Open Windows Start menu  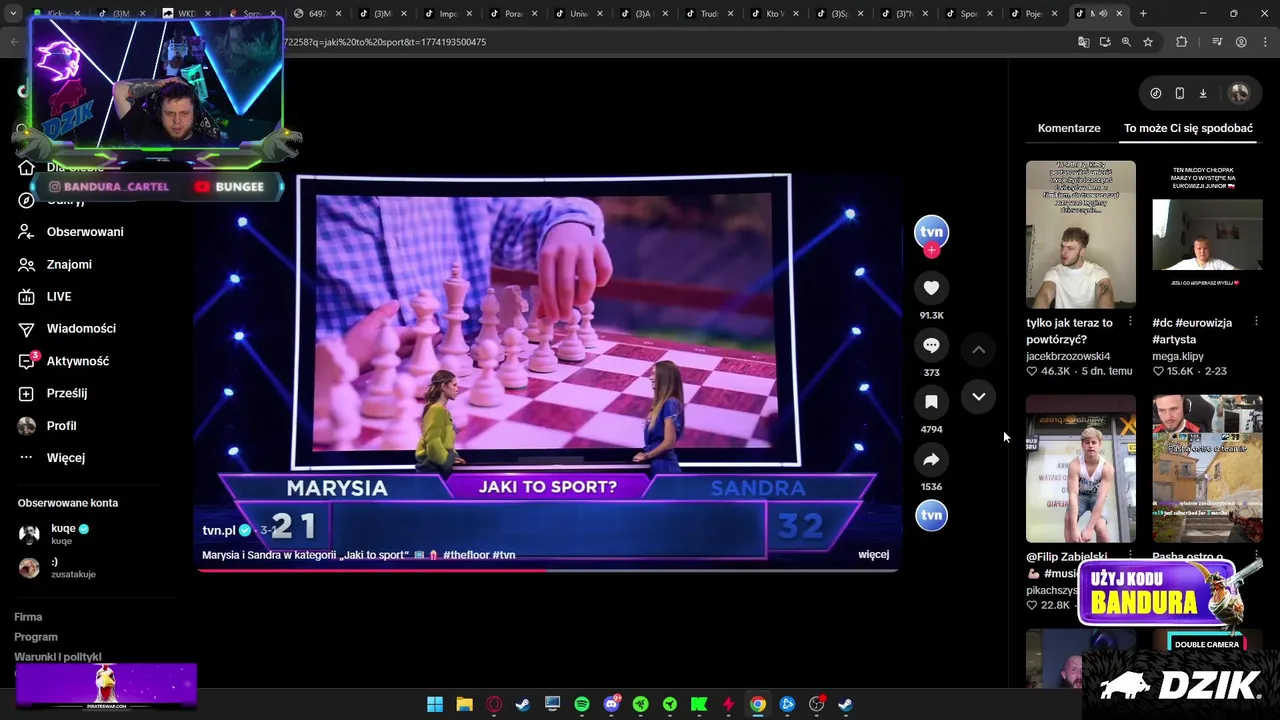point(435,704)
